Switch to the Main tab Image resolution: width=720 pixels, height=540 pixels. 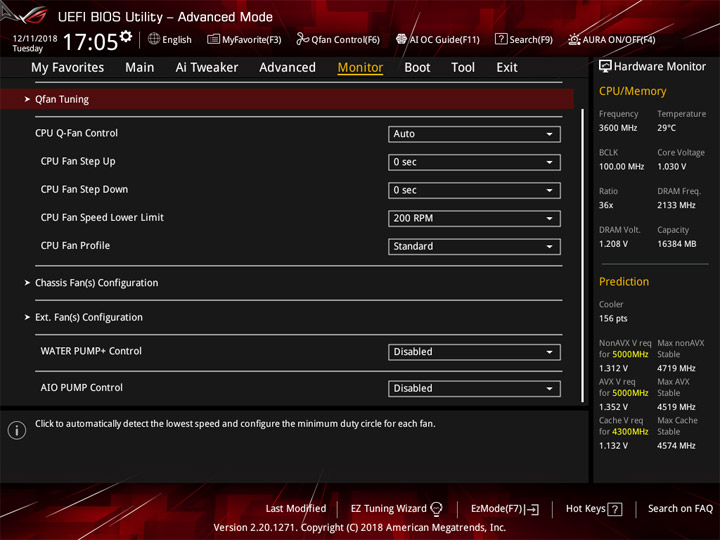(x=140, y=68)
